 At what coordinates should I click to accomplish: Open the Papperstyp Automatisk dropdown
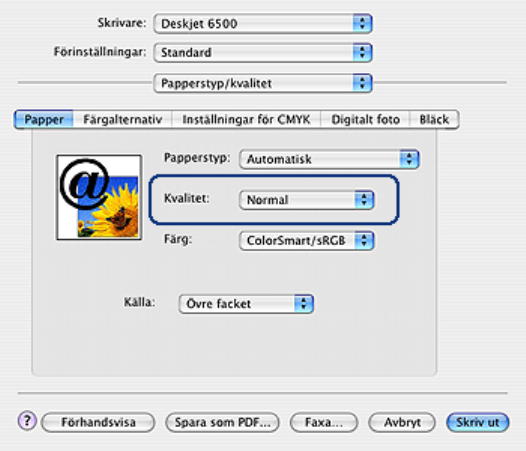coord(329,159)
